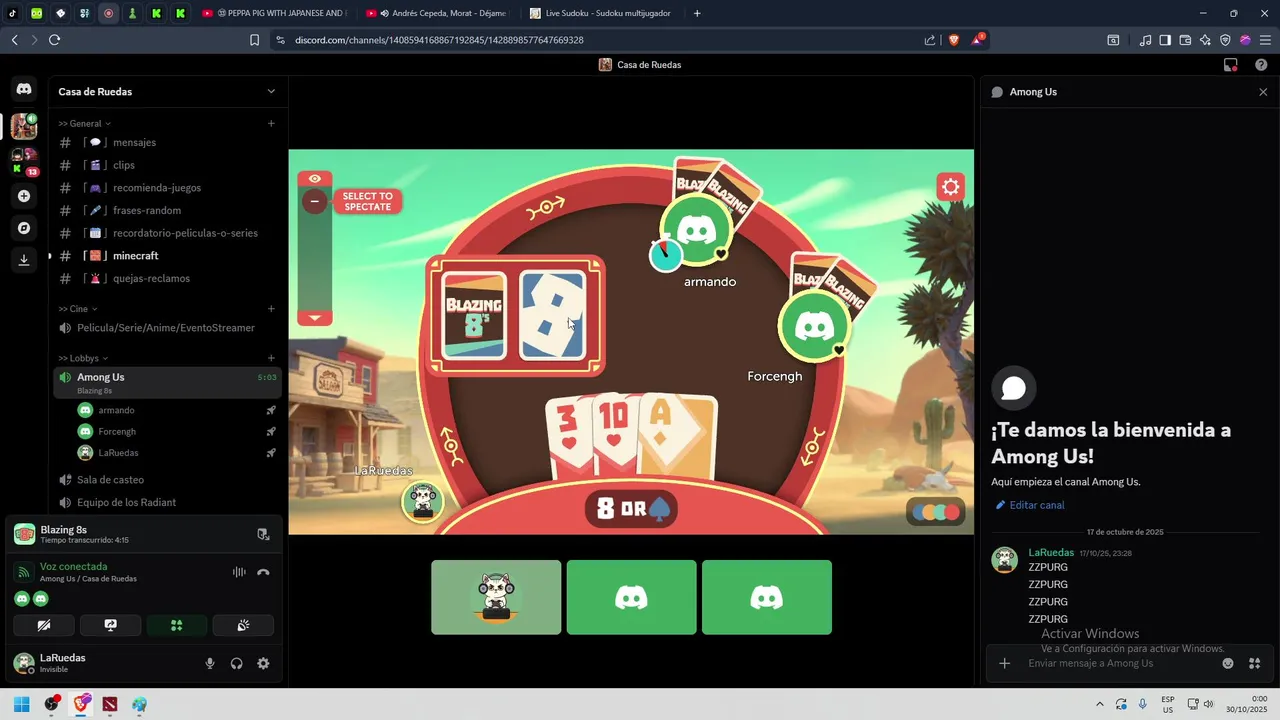
Task: Open apps launcher next to emoji button
Action: (1254, 663)
